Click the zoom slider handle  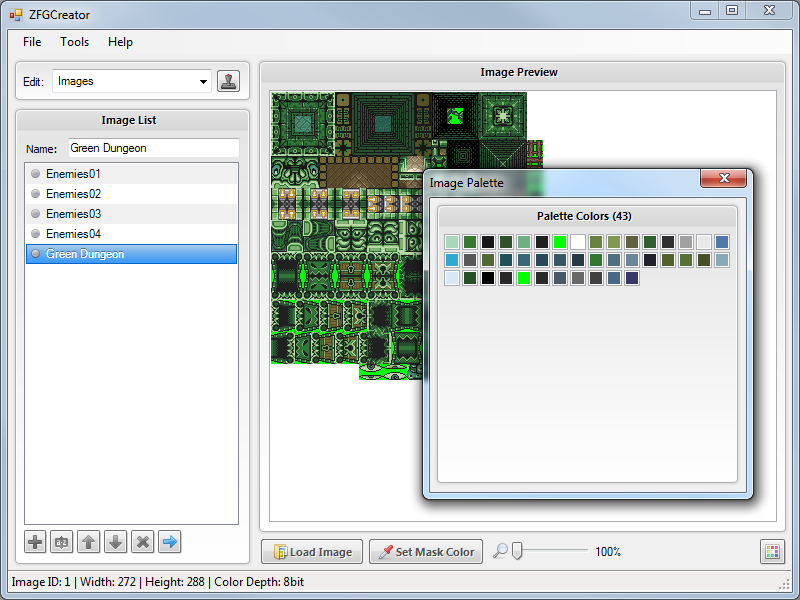(517, 551)
